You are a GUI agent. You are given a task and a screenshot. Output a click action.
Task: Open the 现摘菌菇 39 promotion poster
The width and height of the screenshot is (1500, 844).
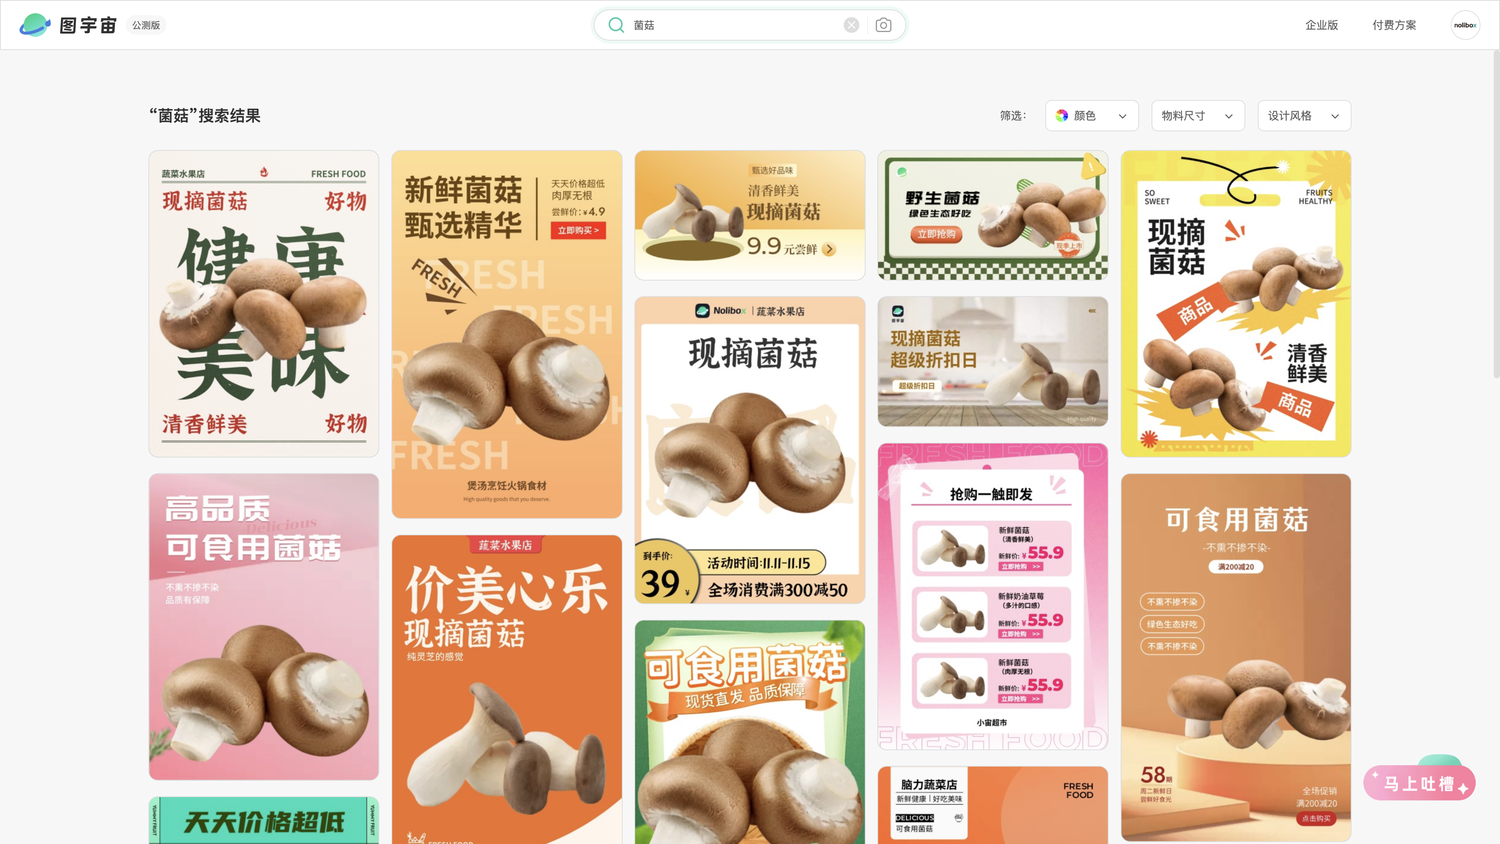(750, 450)
